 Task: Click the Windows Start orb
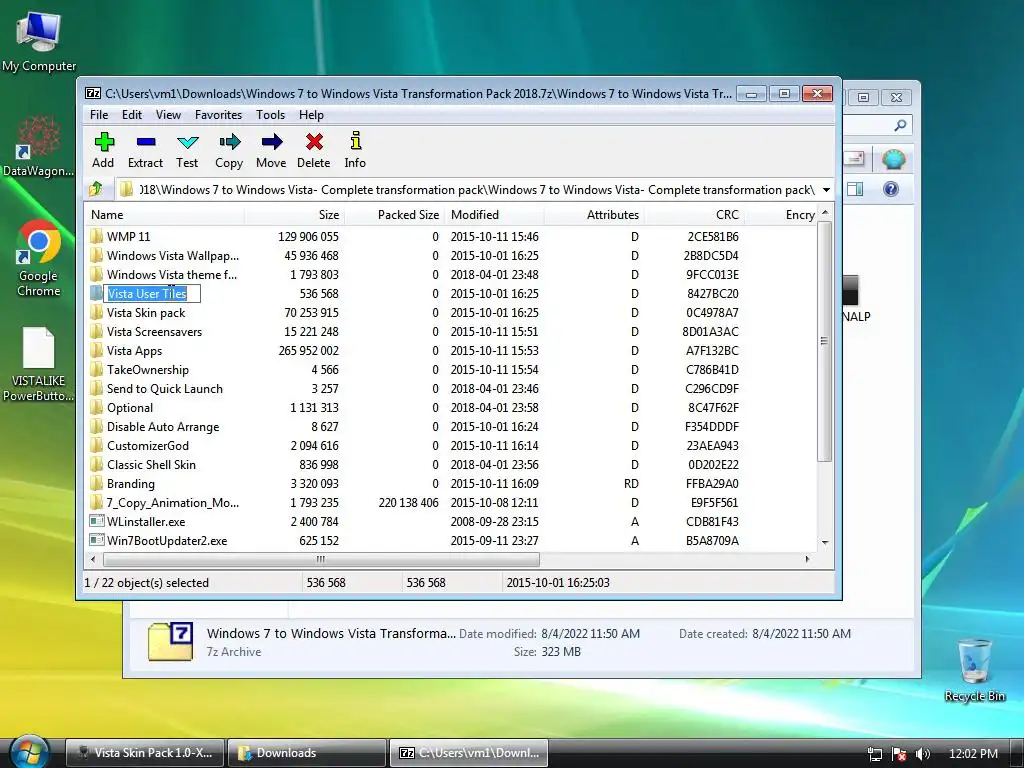coord(29,752)
